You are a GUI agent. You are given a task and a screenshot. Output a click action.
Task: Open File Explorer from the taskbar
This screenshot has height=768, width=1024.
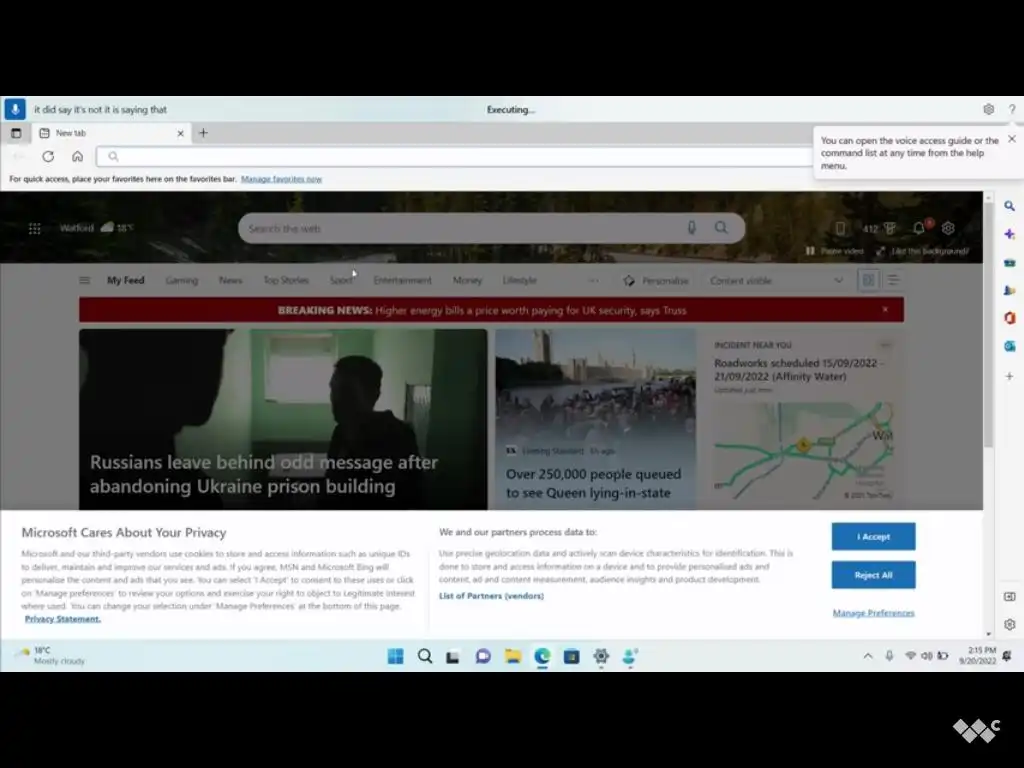coord(513,656)
